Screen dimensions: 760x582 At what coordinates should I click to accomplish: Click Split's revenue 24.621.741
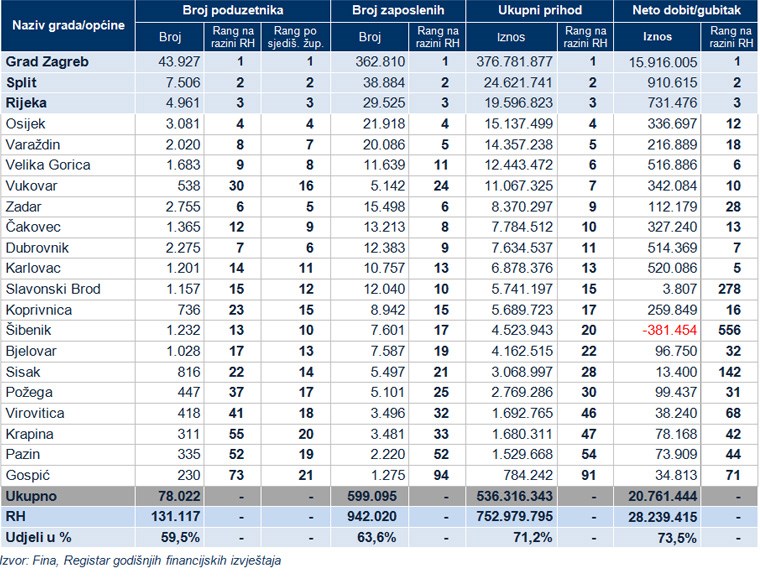(x=518, y=83)
